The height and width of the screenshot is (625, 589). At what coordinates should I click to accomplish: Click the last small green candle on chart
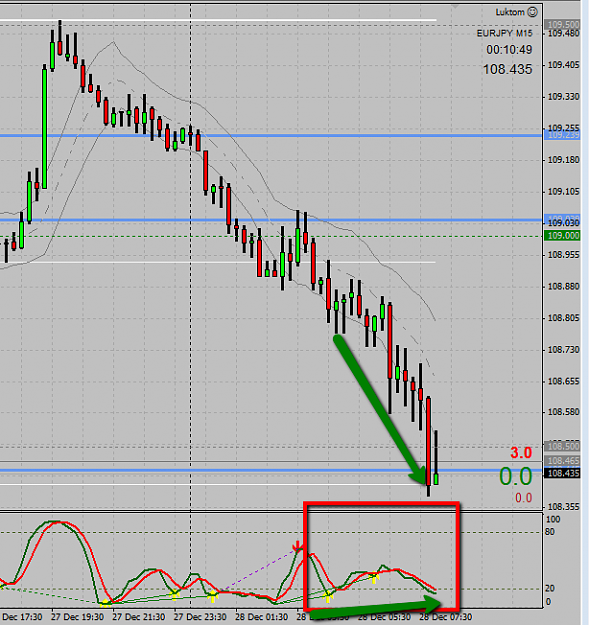pyautogui.click(x=436, y=479)
